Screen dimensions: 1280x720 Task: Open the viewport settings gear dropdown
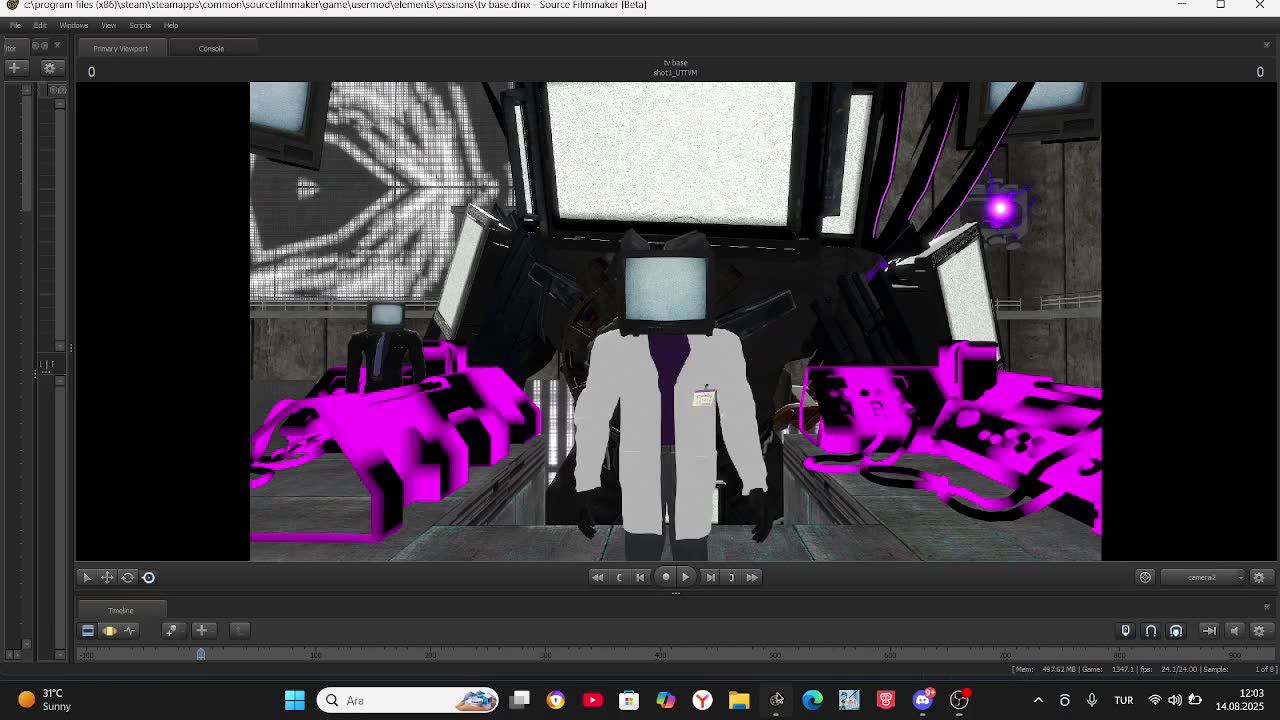[x=1260, y=577]
